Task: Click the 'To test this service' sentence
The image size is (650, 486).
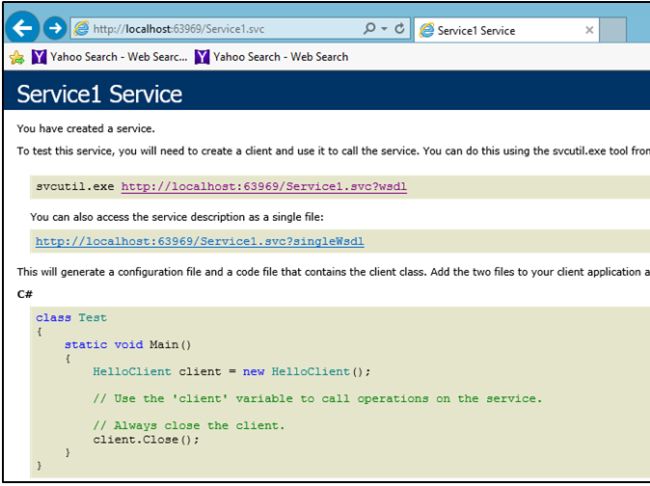Action: (x=333, y=151)
